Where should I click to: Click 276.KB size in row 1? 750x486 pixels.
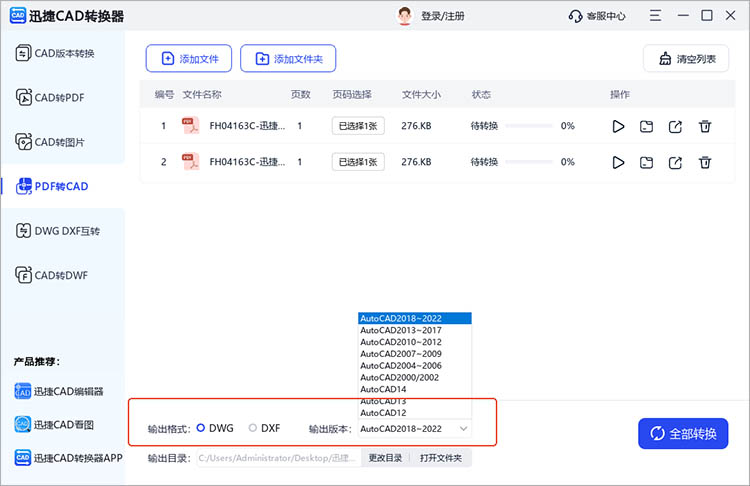pos(416,126)
